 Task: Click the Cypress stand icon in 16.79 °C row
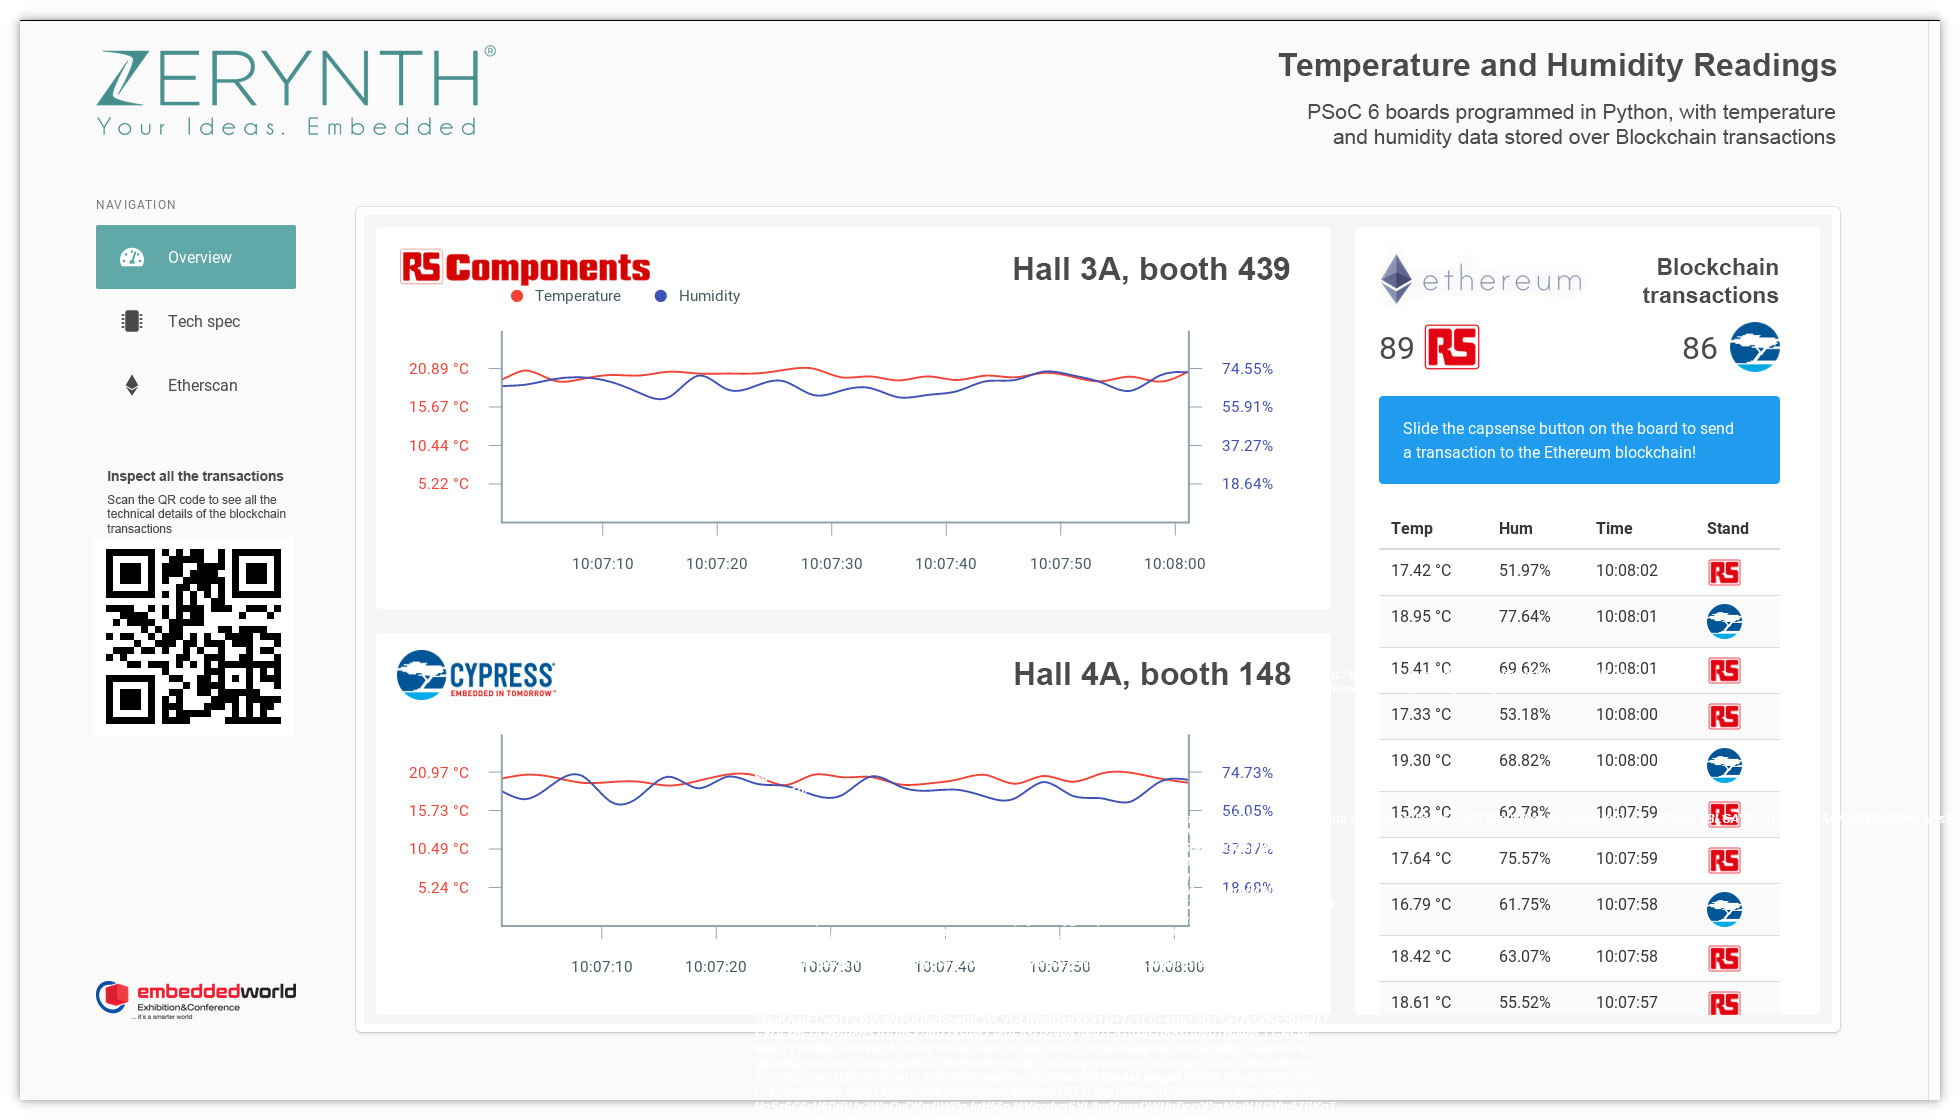coord(1724,909)
